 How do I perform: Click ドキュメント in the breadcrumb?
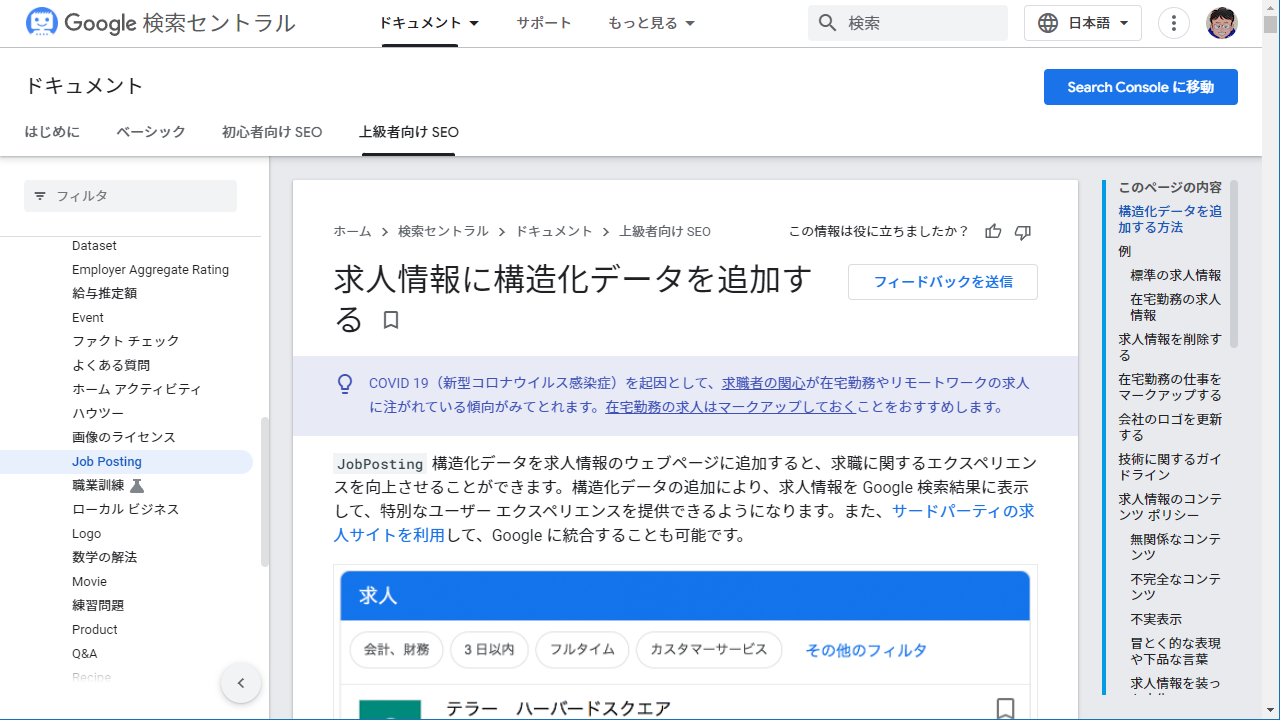[554, 231]
